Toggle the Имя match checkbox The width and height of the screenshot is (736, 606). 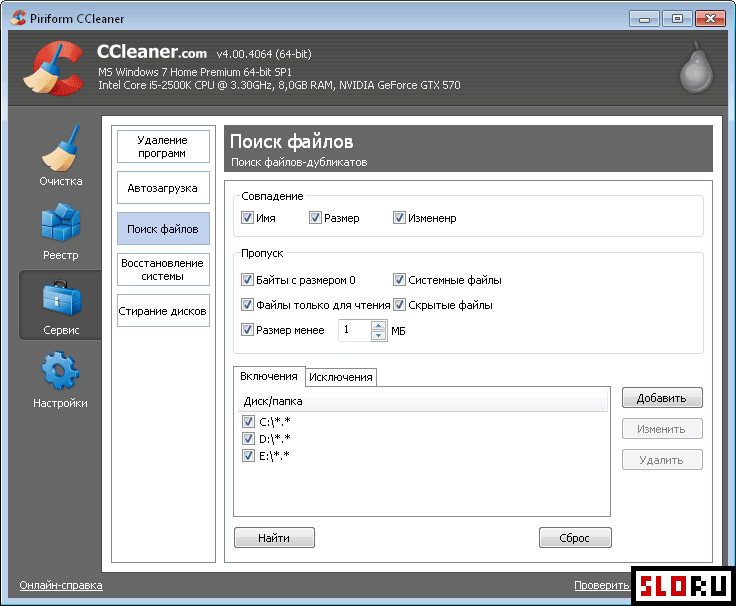click(x=247, y=217)
